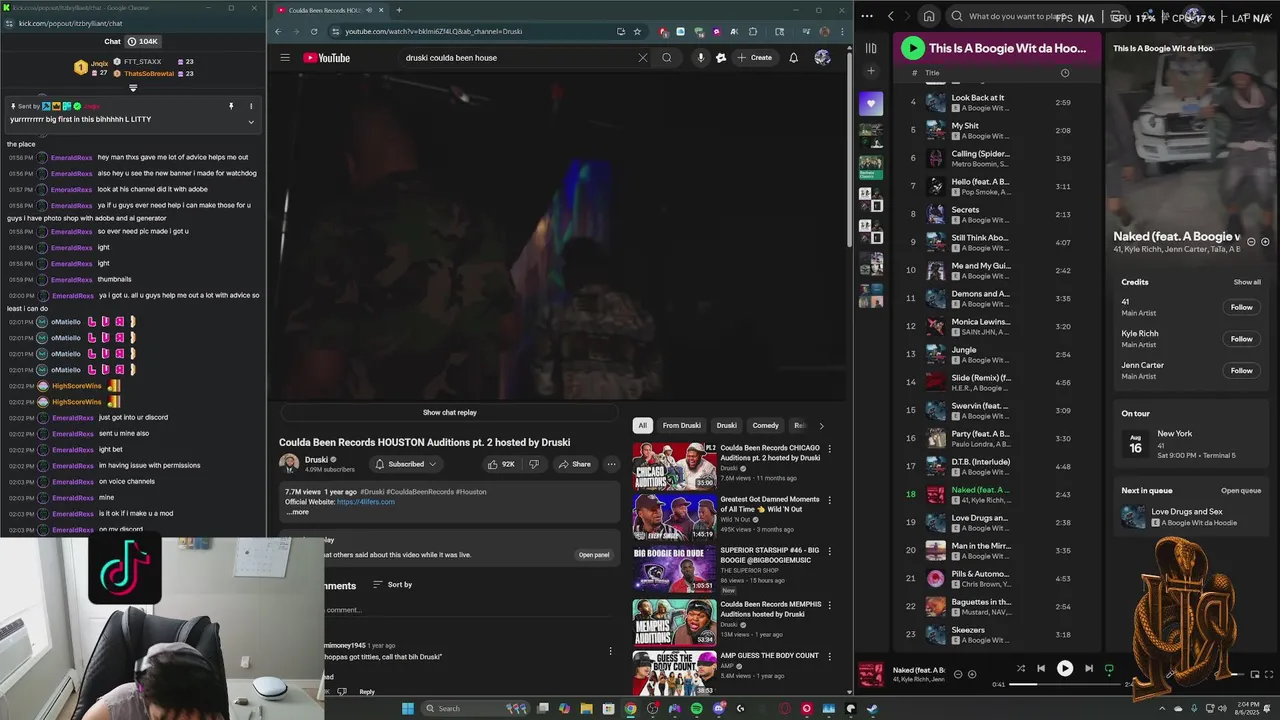Click the Open panel button

point(593,555)
